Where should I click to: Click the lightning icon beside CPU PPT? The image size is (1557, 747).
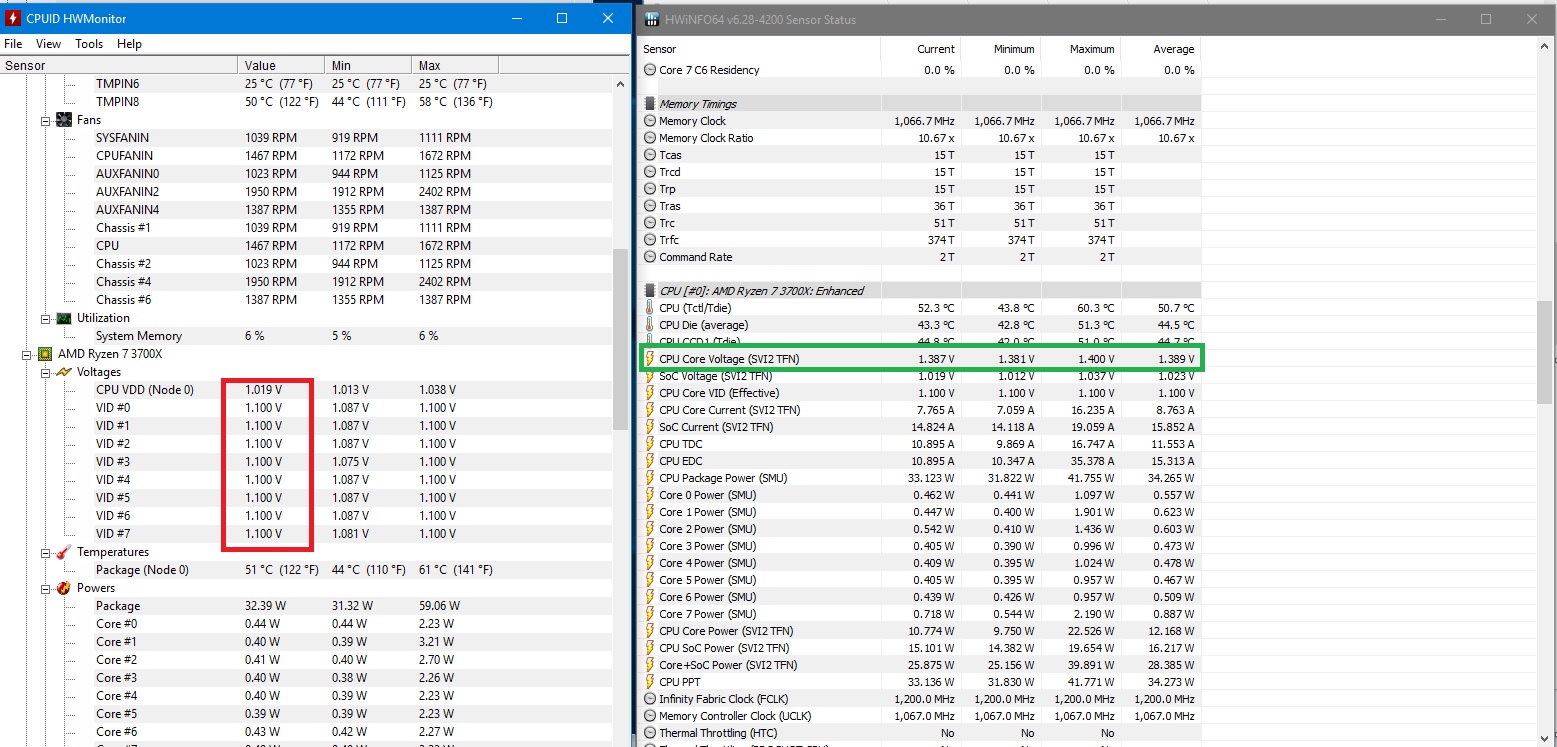650,682
